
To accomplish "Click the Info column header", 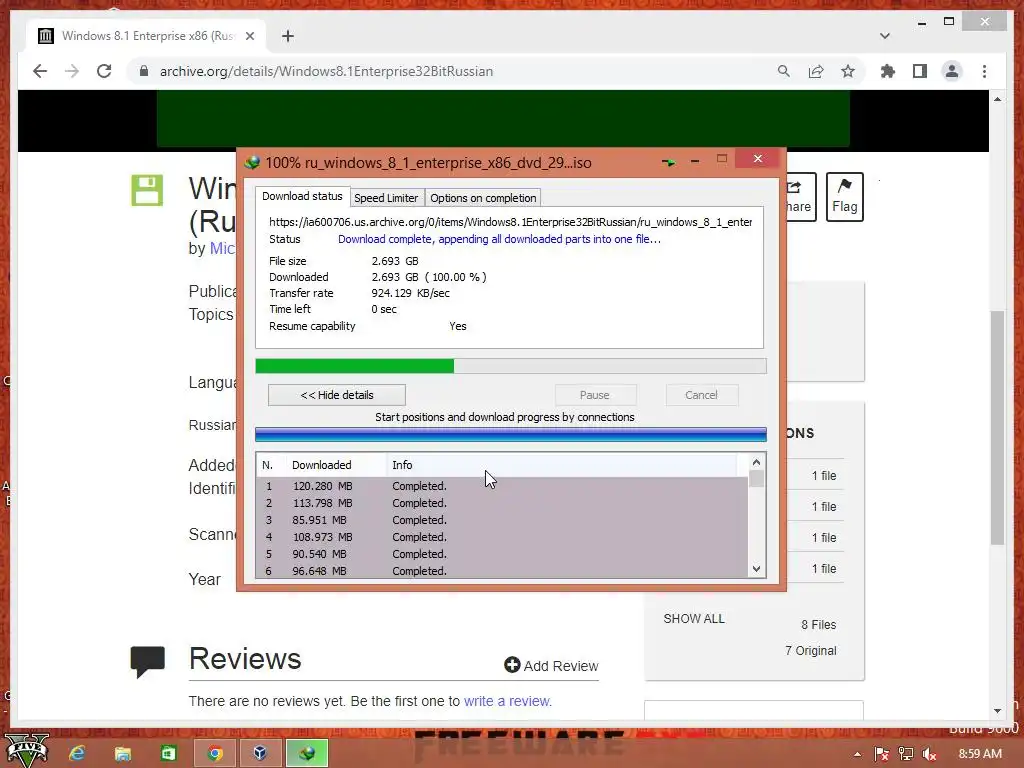I will (402, 465).
